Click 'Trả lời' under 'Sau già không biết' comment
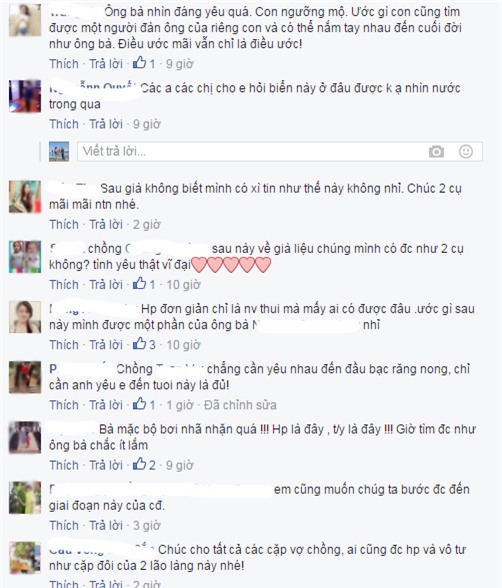Image resolution: width=502 pixels, height=588 pixels. click(106, 224)
